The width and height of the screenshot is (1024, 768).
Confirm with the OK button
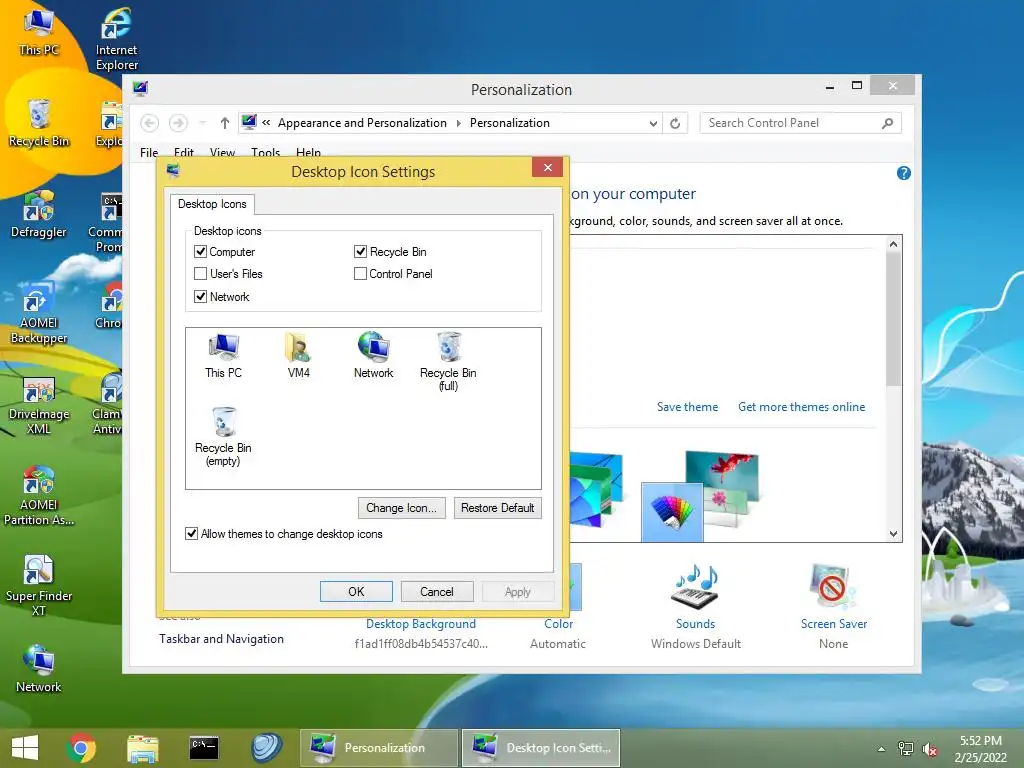pos(356,591)
